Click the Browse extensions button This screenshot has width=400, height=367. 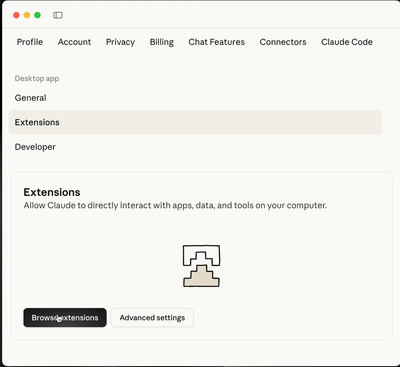(65, 318)
